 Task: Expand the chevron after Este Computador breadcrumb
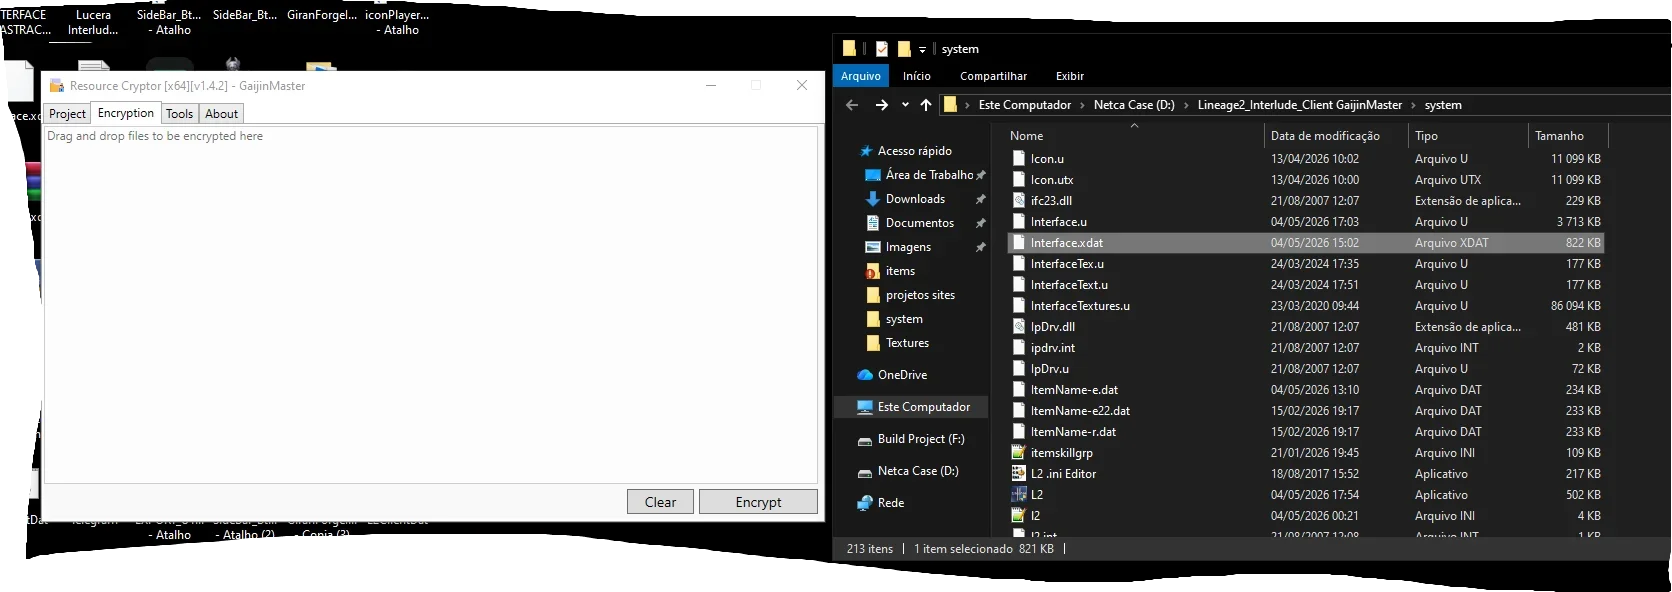(x=1083, y=105)
